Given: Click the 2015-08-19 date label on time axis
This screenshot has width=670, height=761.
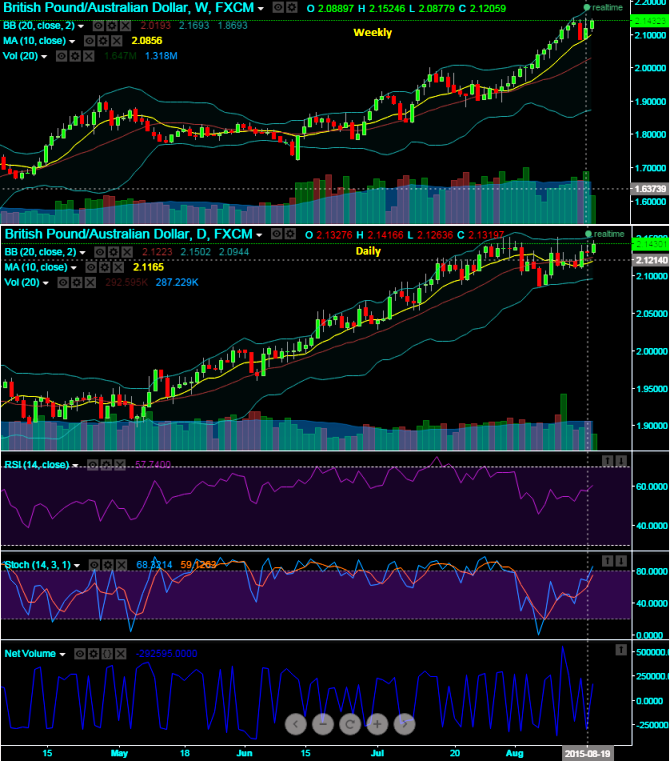Looking at the screenshot, I should (587, 754).
